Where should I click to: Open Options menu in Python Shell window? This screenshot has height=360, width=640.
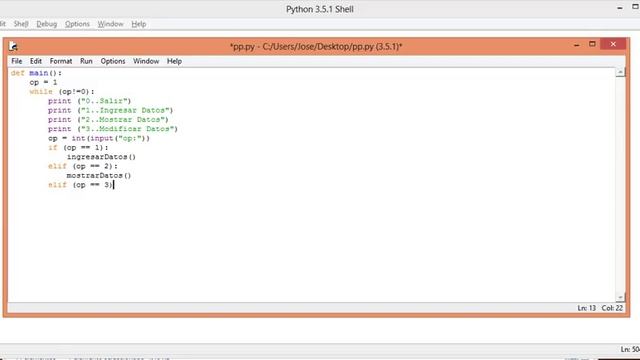77,24
